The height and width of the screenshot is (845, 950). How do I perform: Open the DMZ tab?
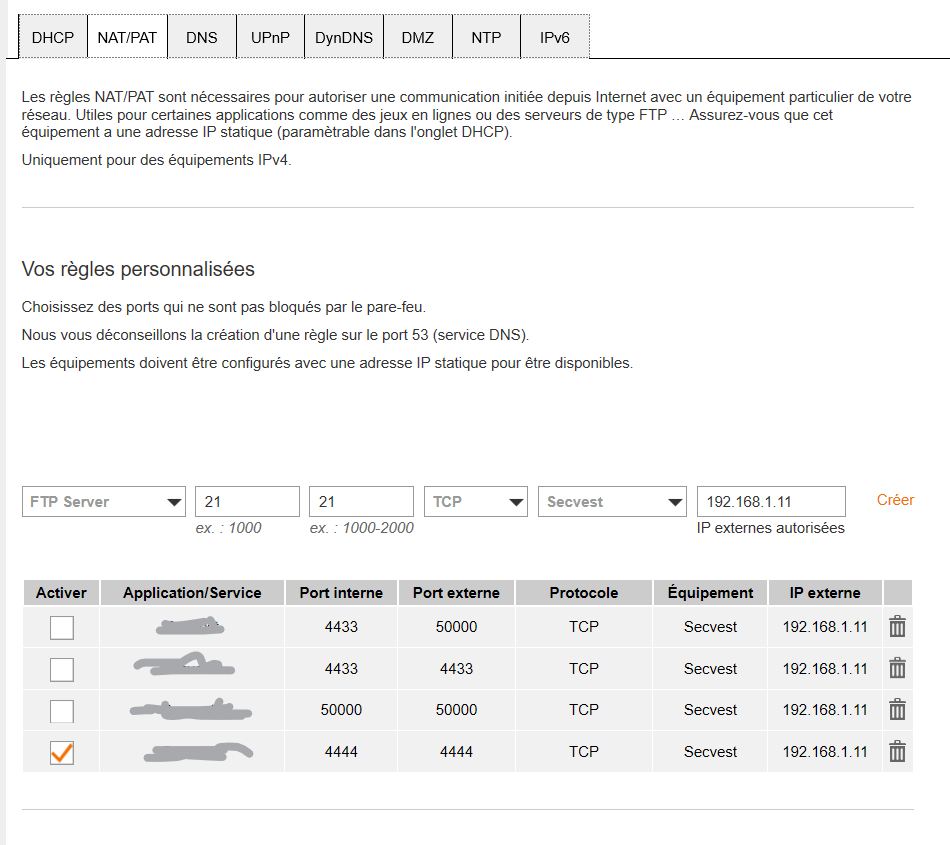point(418,38)
